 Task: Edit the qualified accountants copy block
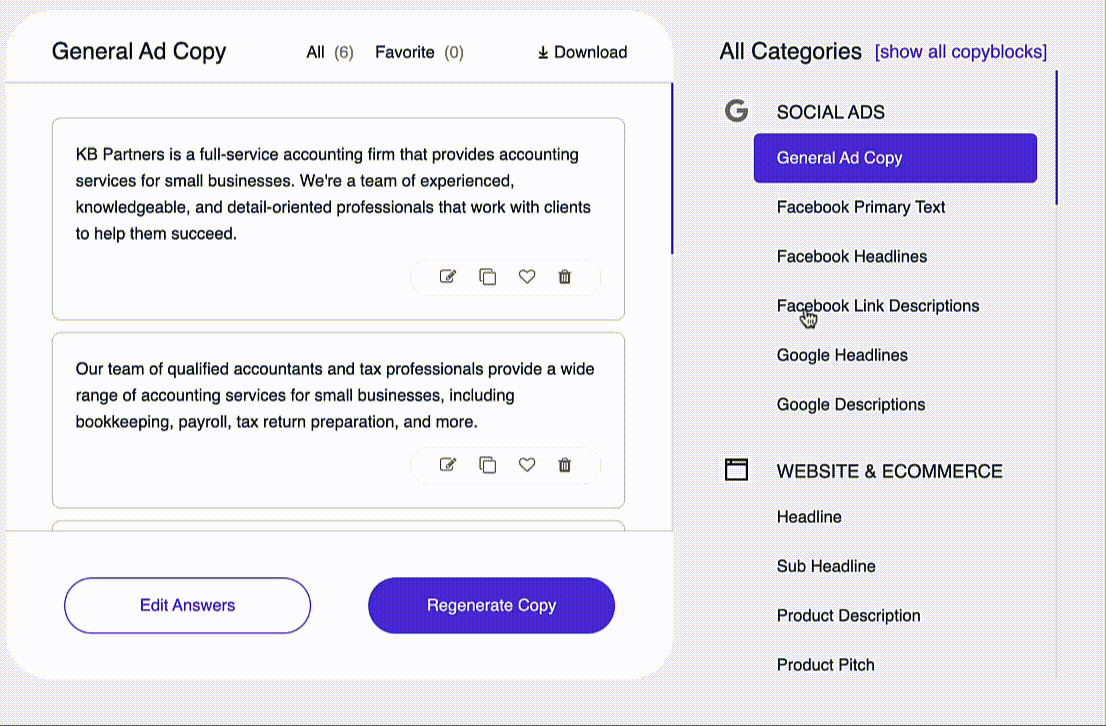point(448,464)
